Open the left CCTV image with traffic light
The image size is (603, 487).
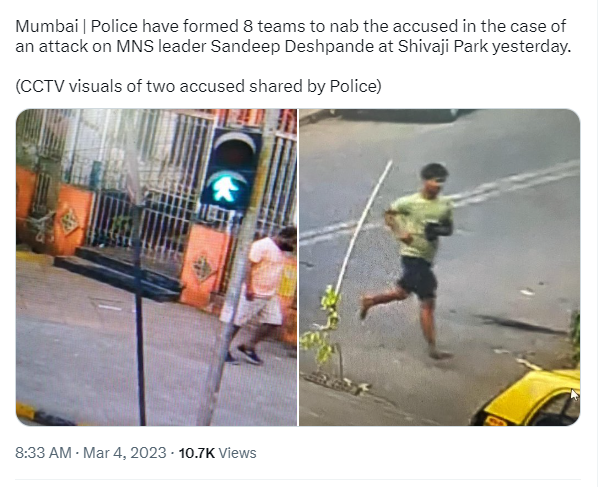157,267
